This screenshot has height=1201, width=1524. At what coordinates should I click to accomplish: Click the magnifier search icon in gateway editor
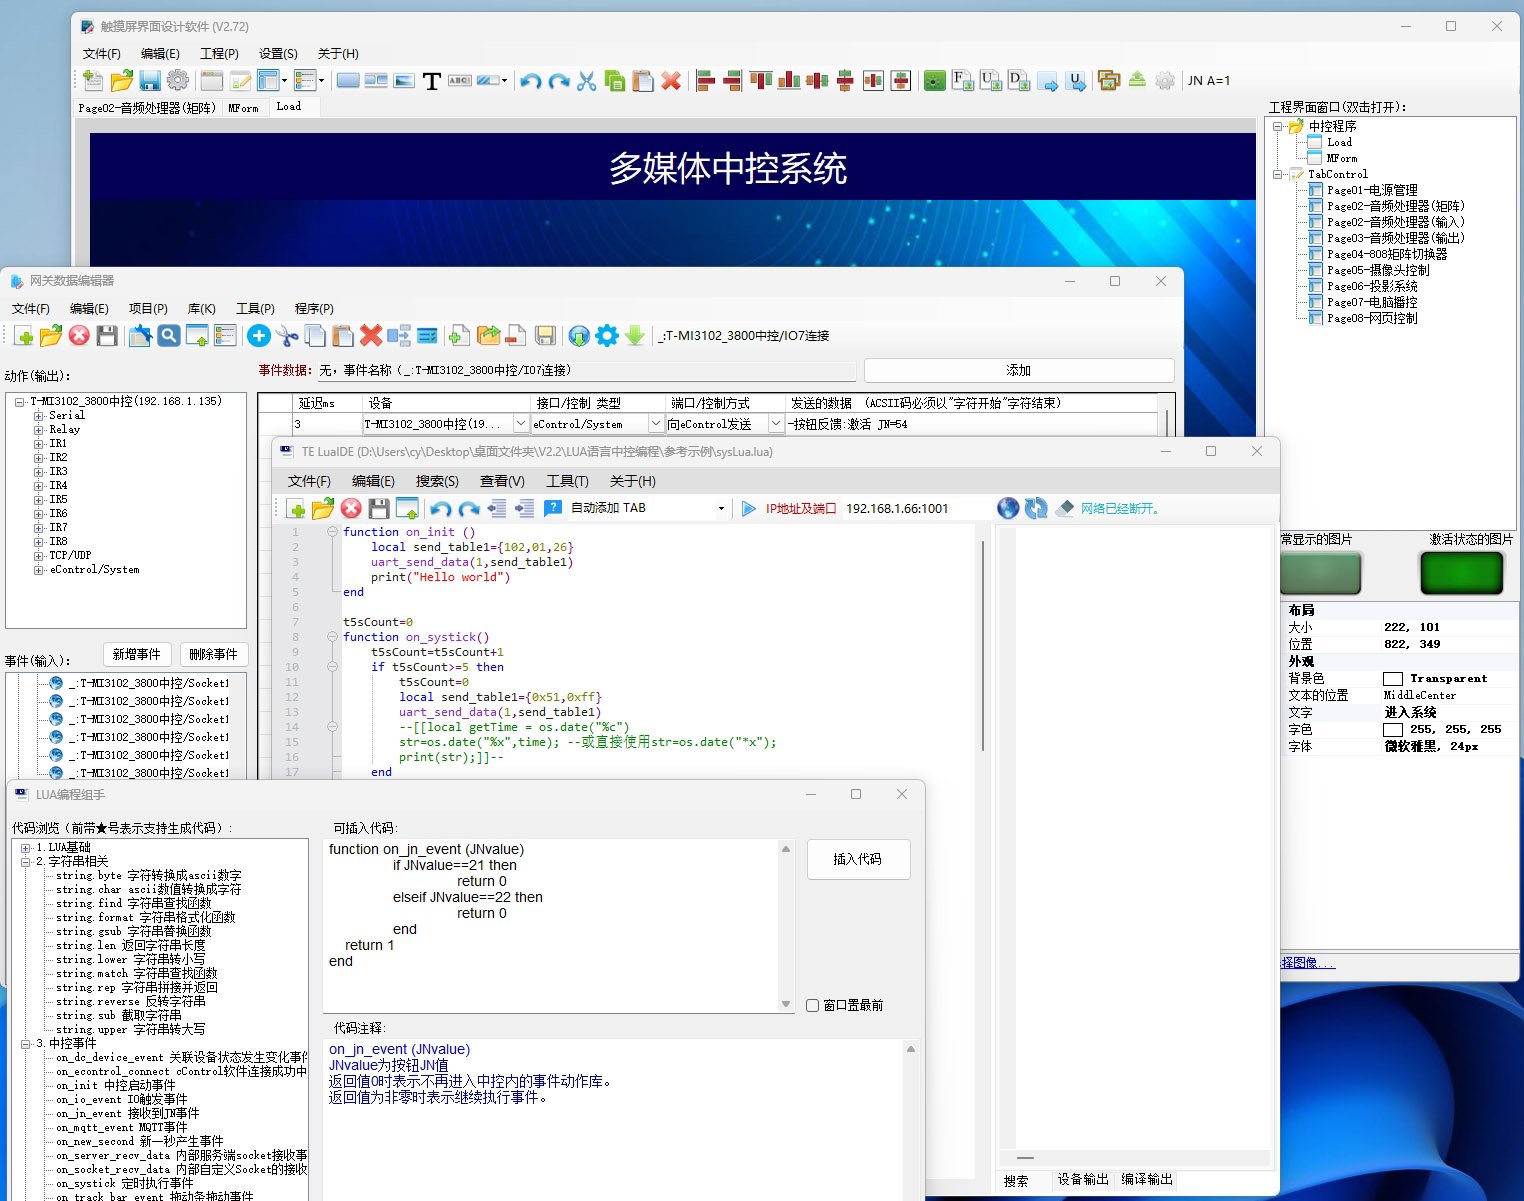pyautogui.click(x=169, y=336)
